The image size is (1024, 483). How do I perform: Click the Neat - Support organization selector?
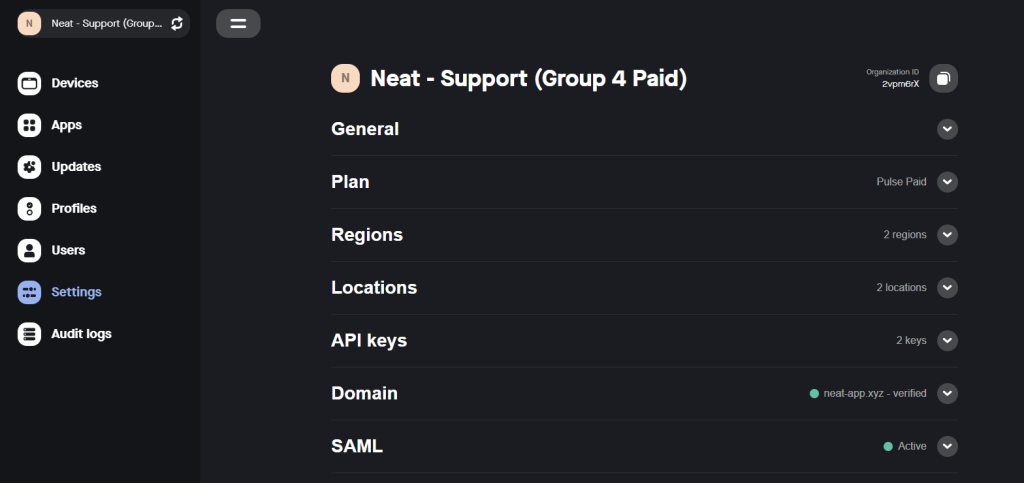[95, 23]
